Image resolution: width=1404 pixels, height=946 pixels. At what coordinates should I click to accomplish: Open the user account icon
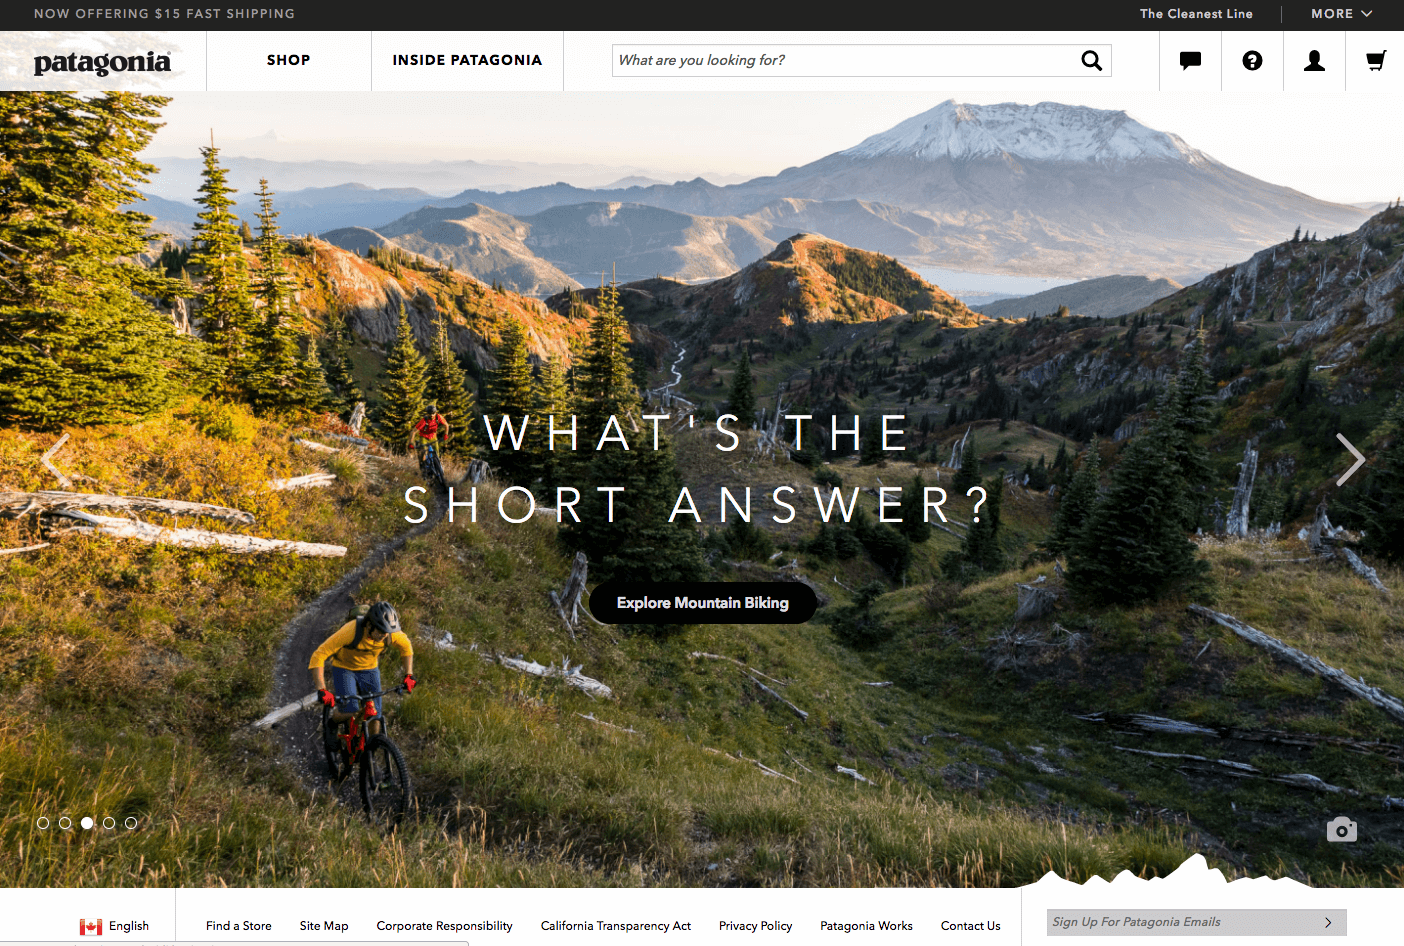click(1314, 61)
